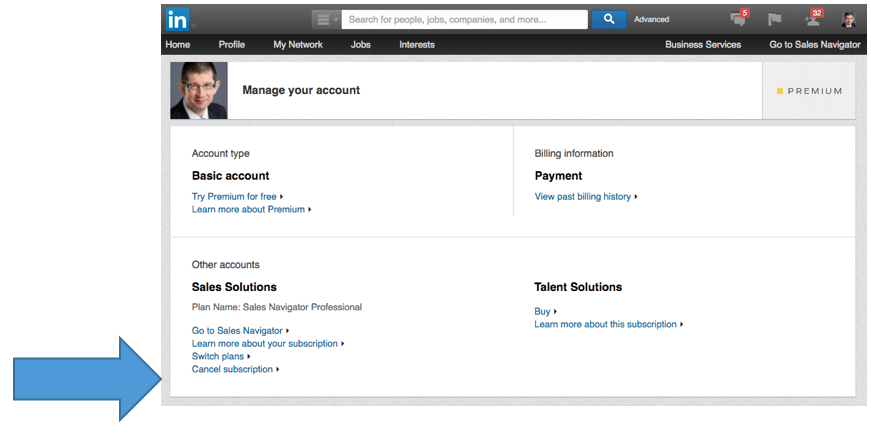Click the LinkedIn logo icon
The height and width of the screenshot is (433, 871).
(x=177, y=19)
